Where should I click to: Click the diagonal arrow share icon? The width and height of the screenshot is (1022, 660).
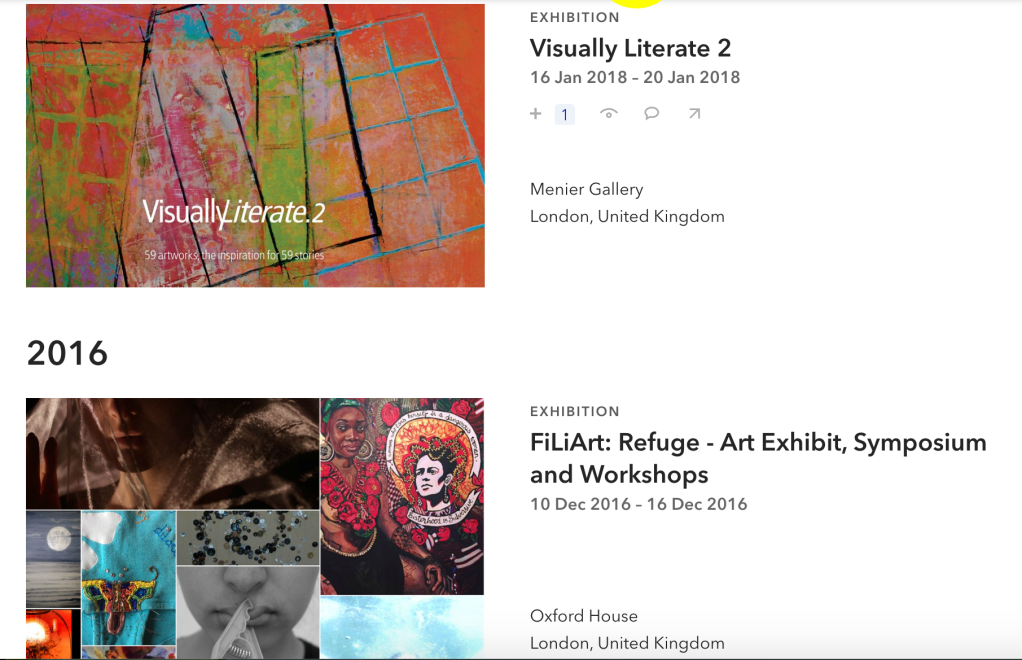tap(694, 114)
